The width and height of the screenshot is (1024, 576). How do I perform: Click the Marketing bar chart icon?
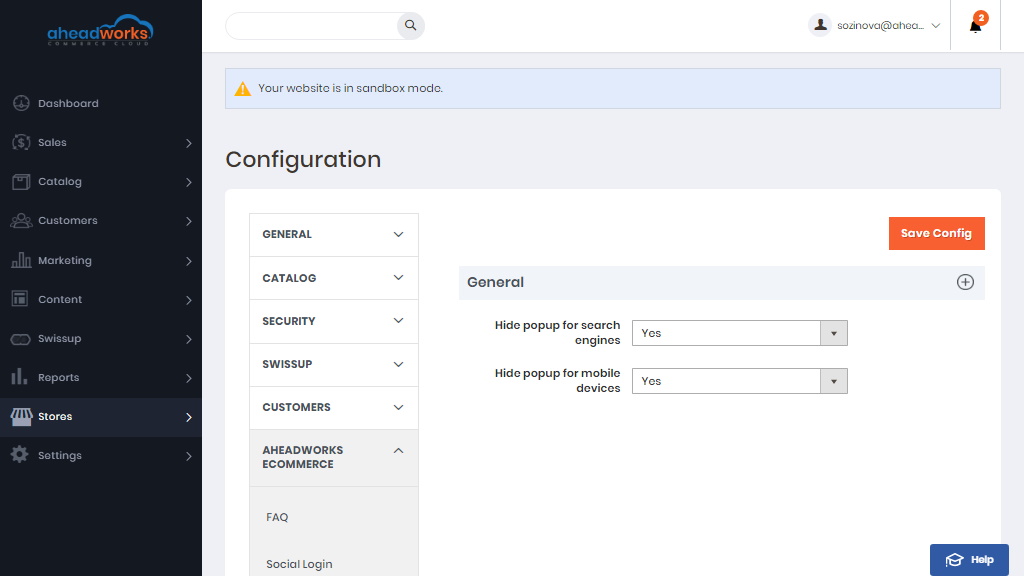pyautogui.click(x=21, y=260)
